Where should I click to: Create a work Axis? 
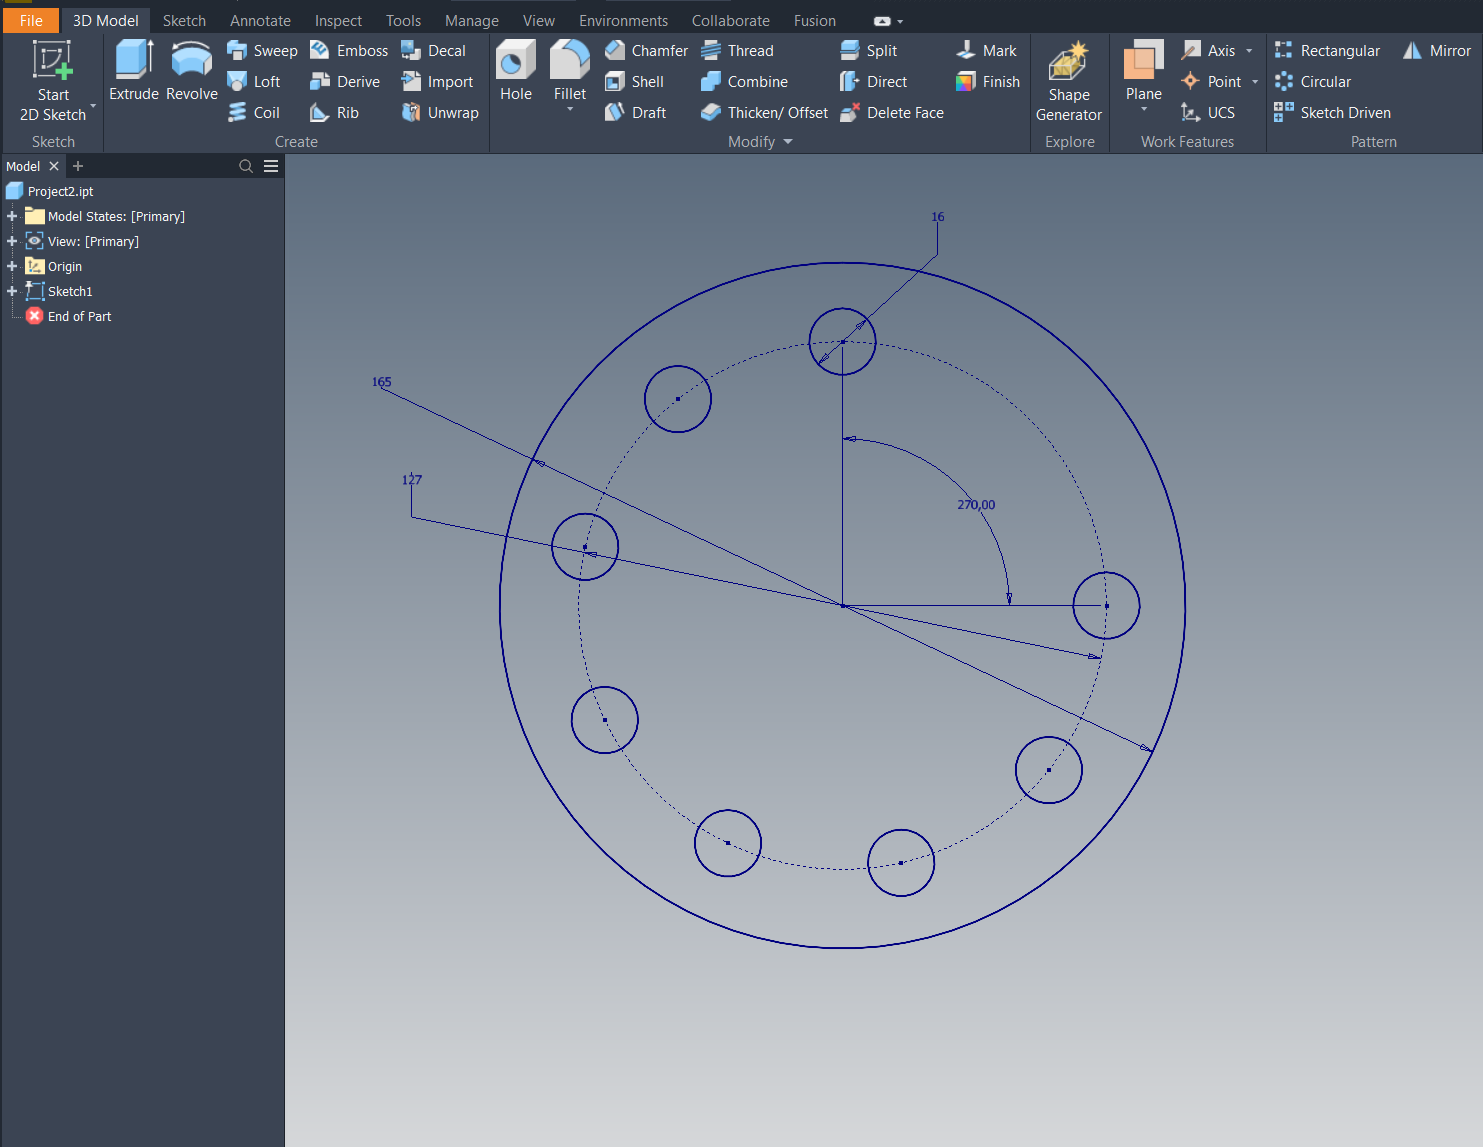[1208, 51]
